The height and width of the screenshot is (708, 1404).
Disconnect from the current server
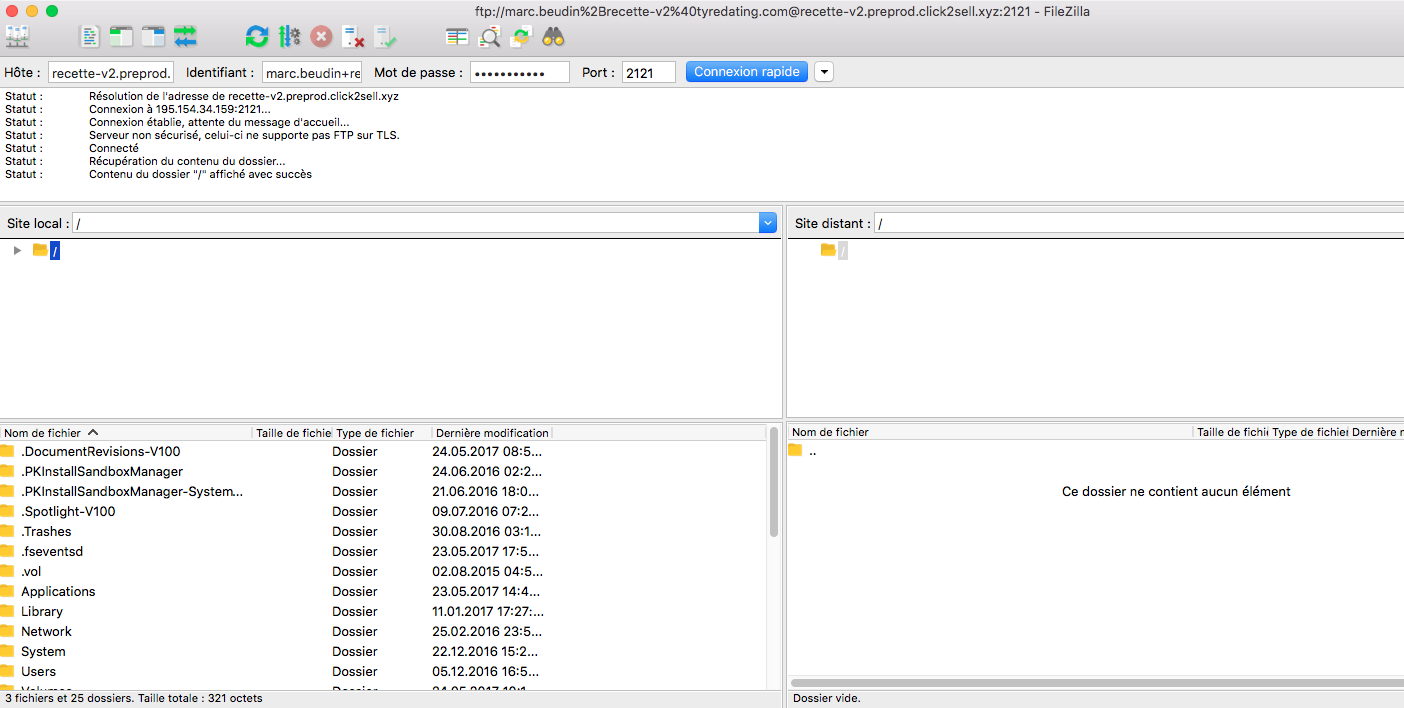click(x=353, y=37)
